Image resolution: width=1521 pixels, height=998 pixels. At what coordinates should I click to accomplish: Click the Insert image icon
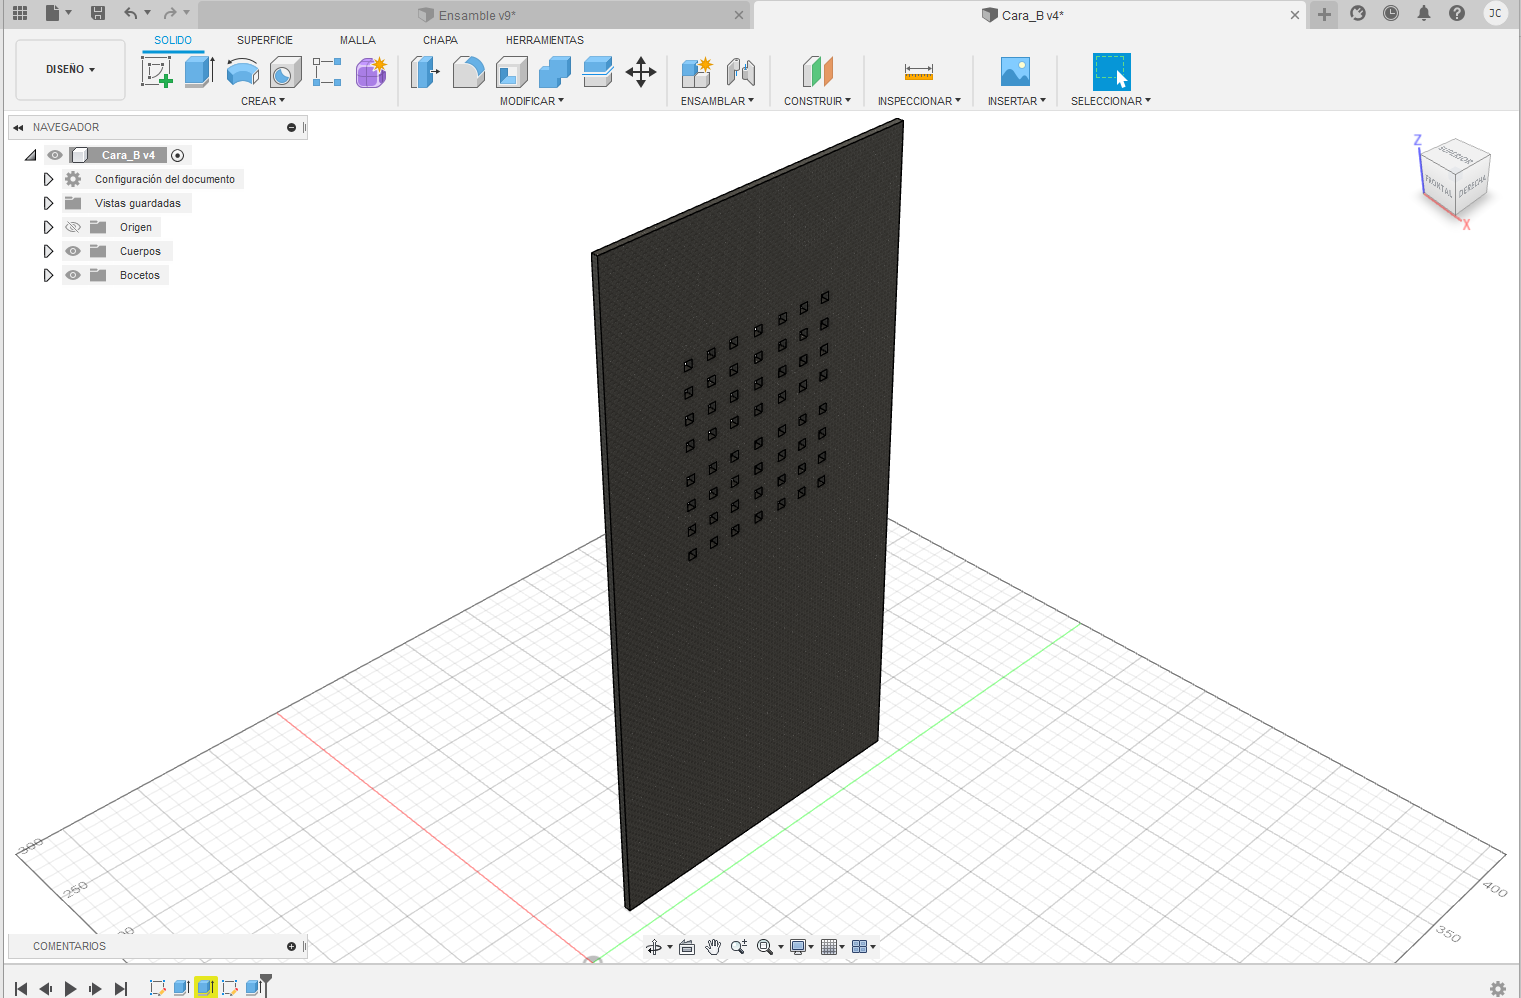pyautogui.click(x=1016, y=72)
